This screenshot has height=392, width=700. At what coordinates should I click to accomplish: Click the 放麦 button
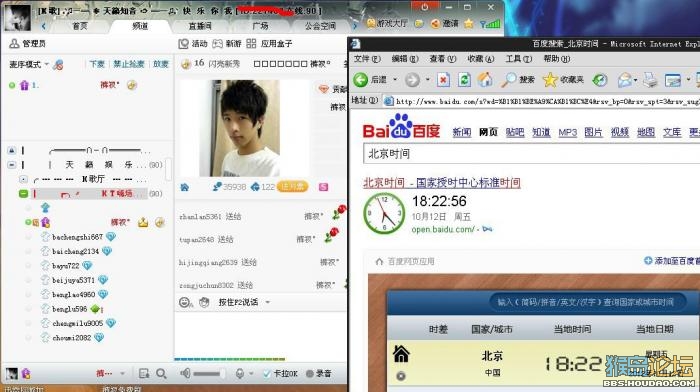pyautogui.click(x=161, y=64)
